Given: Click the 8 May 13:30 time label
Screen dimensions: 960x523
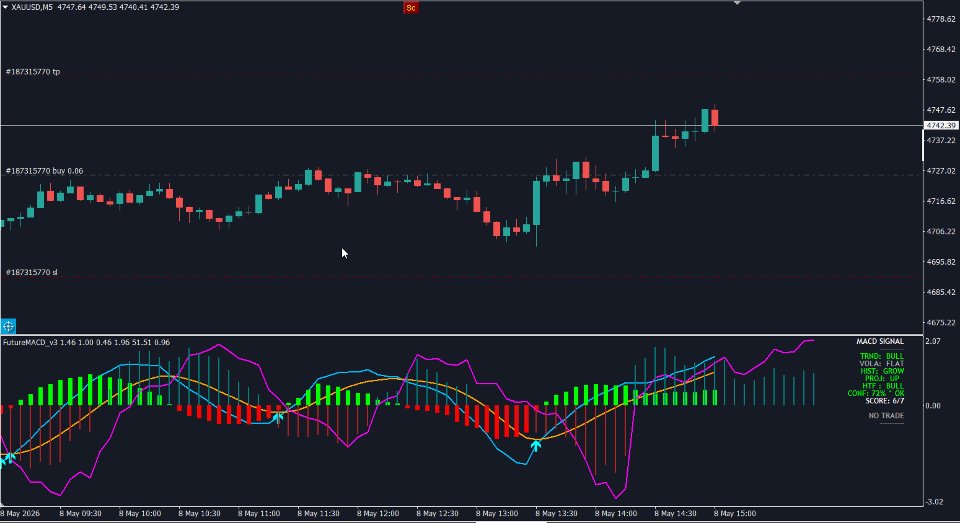Looking at the screenshot, I should pos(556,513).
